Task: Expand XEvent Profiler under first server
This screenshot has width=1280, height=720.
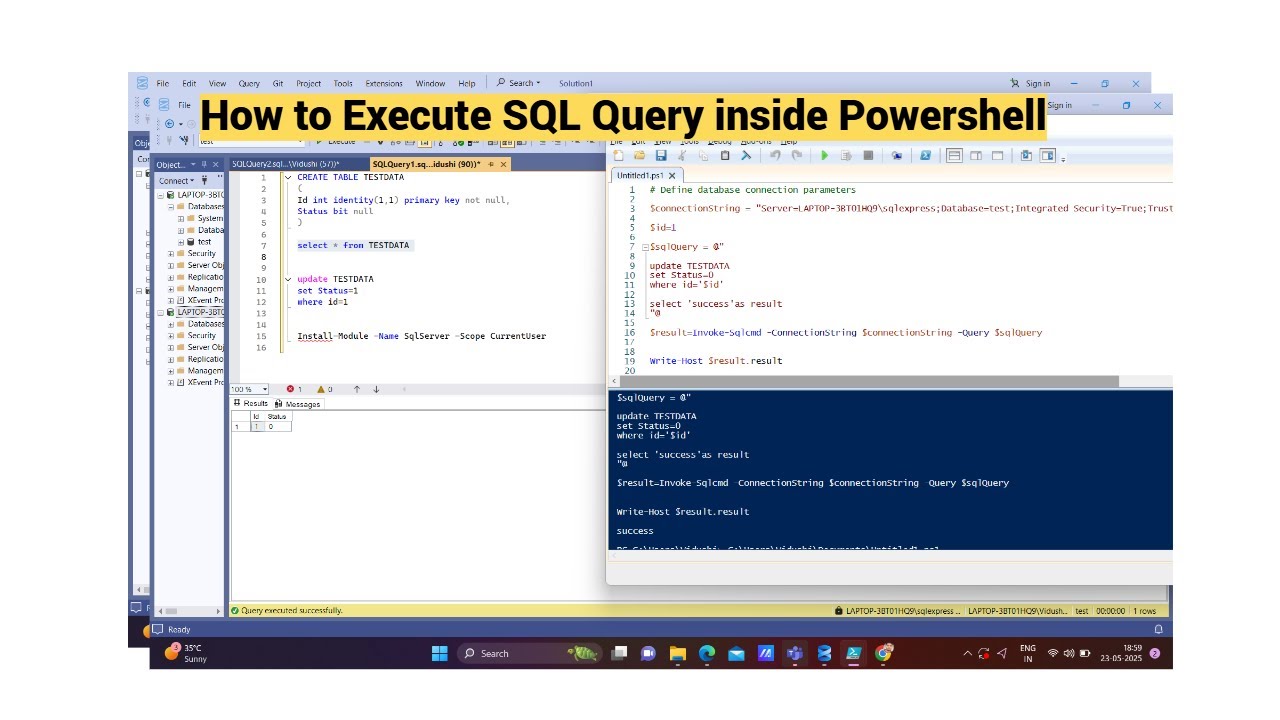Action: pyautogui.click(x=171, y=300)
